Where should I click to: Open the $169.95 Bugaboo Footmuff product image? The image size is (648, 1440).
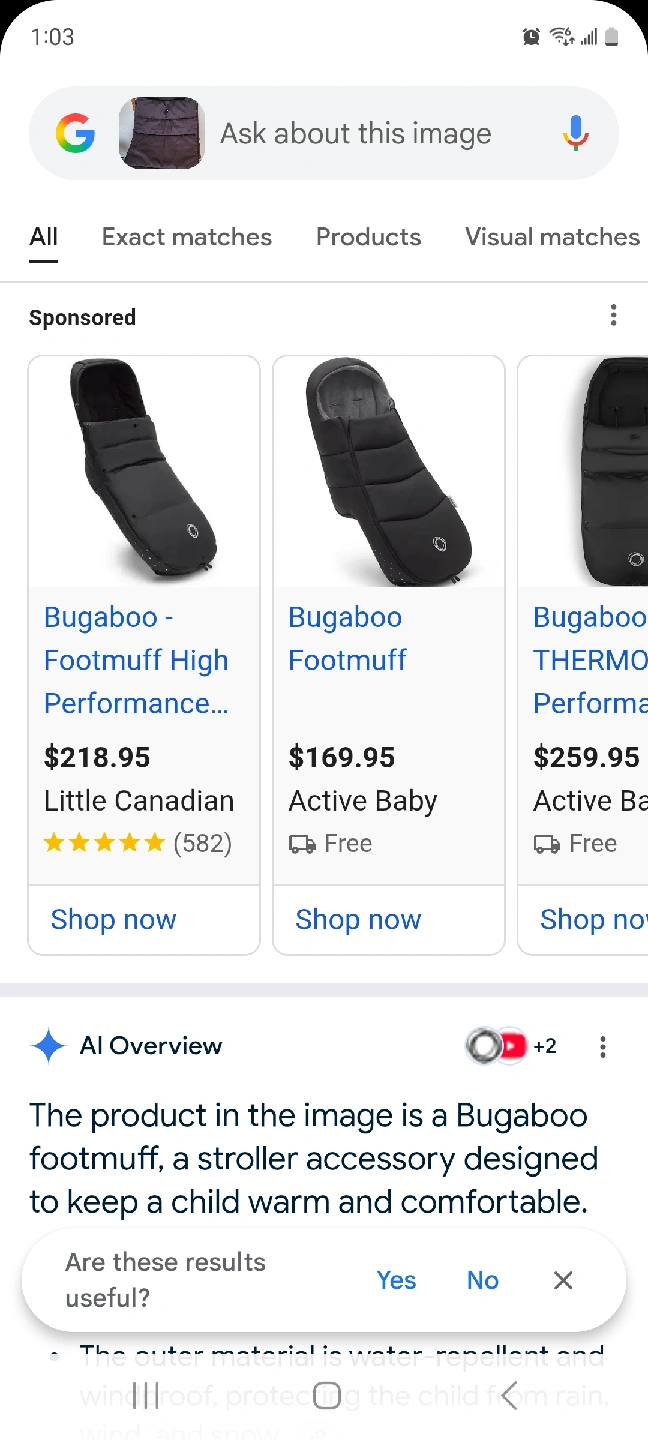coord(388,471)
